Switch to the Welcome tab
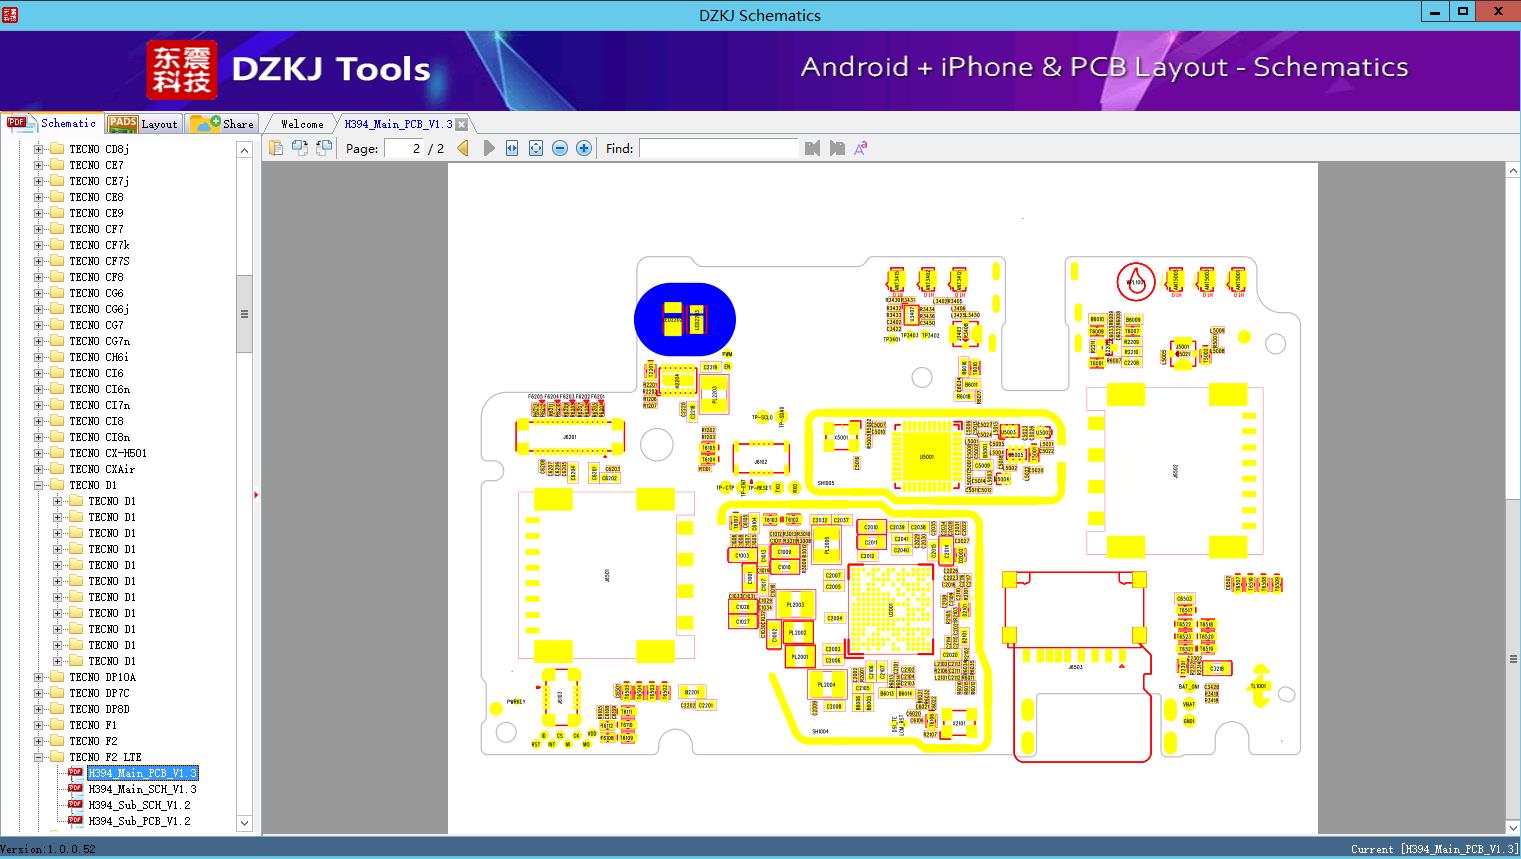 [302, 124]
